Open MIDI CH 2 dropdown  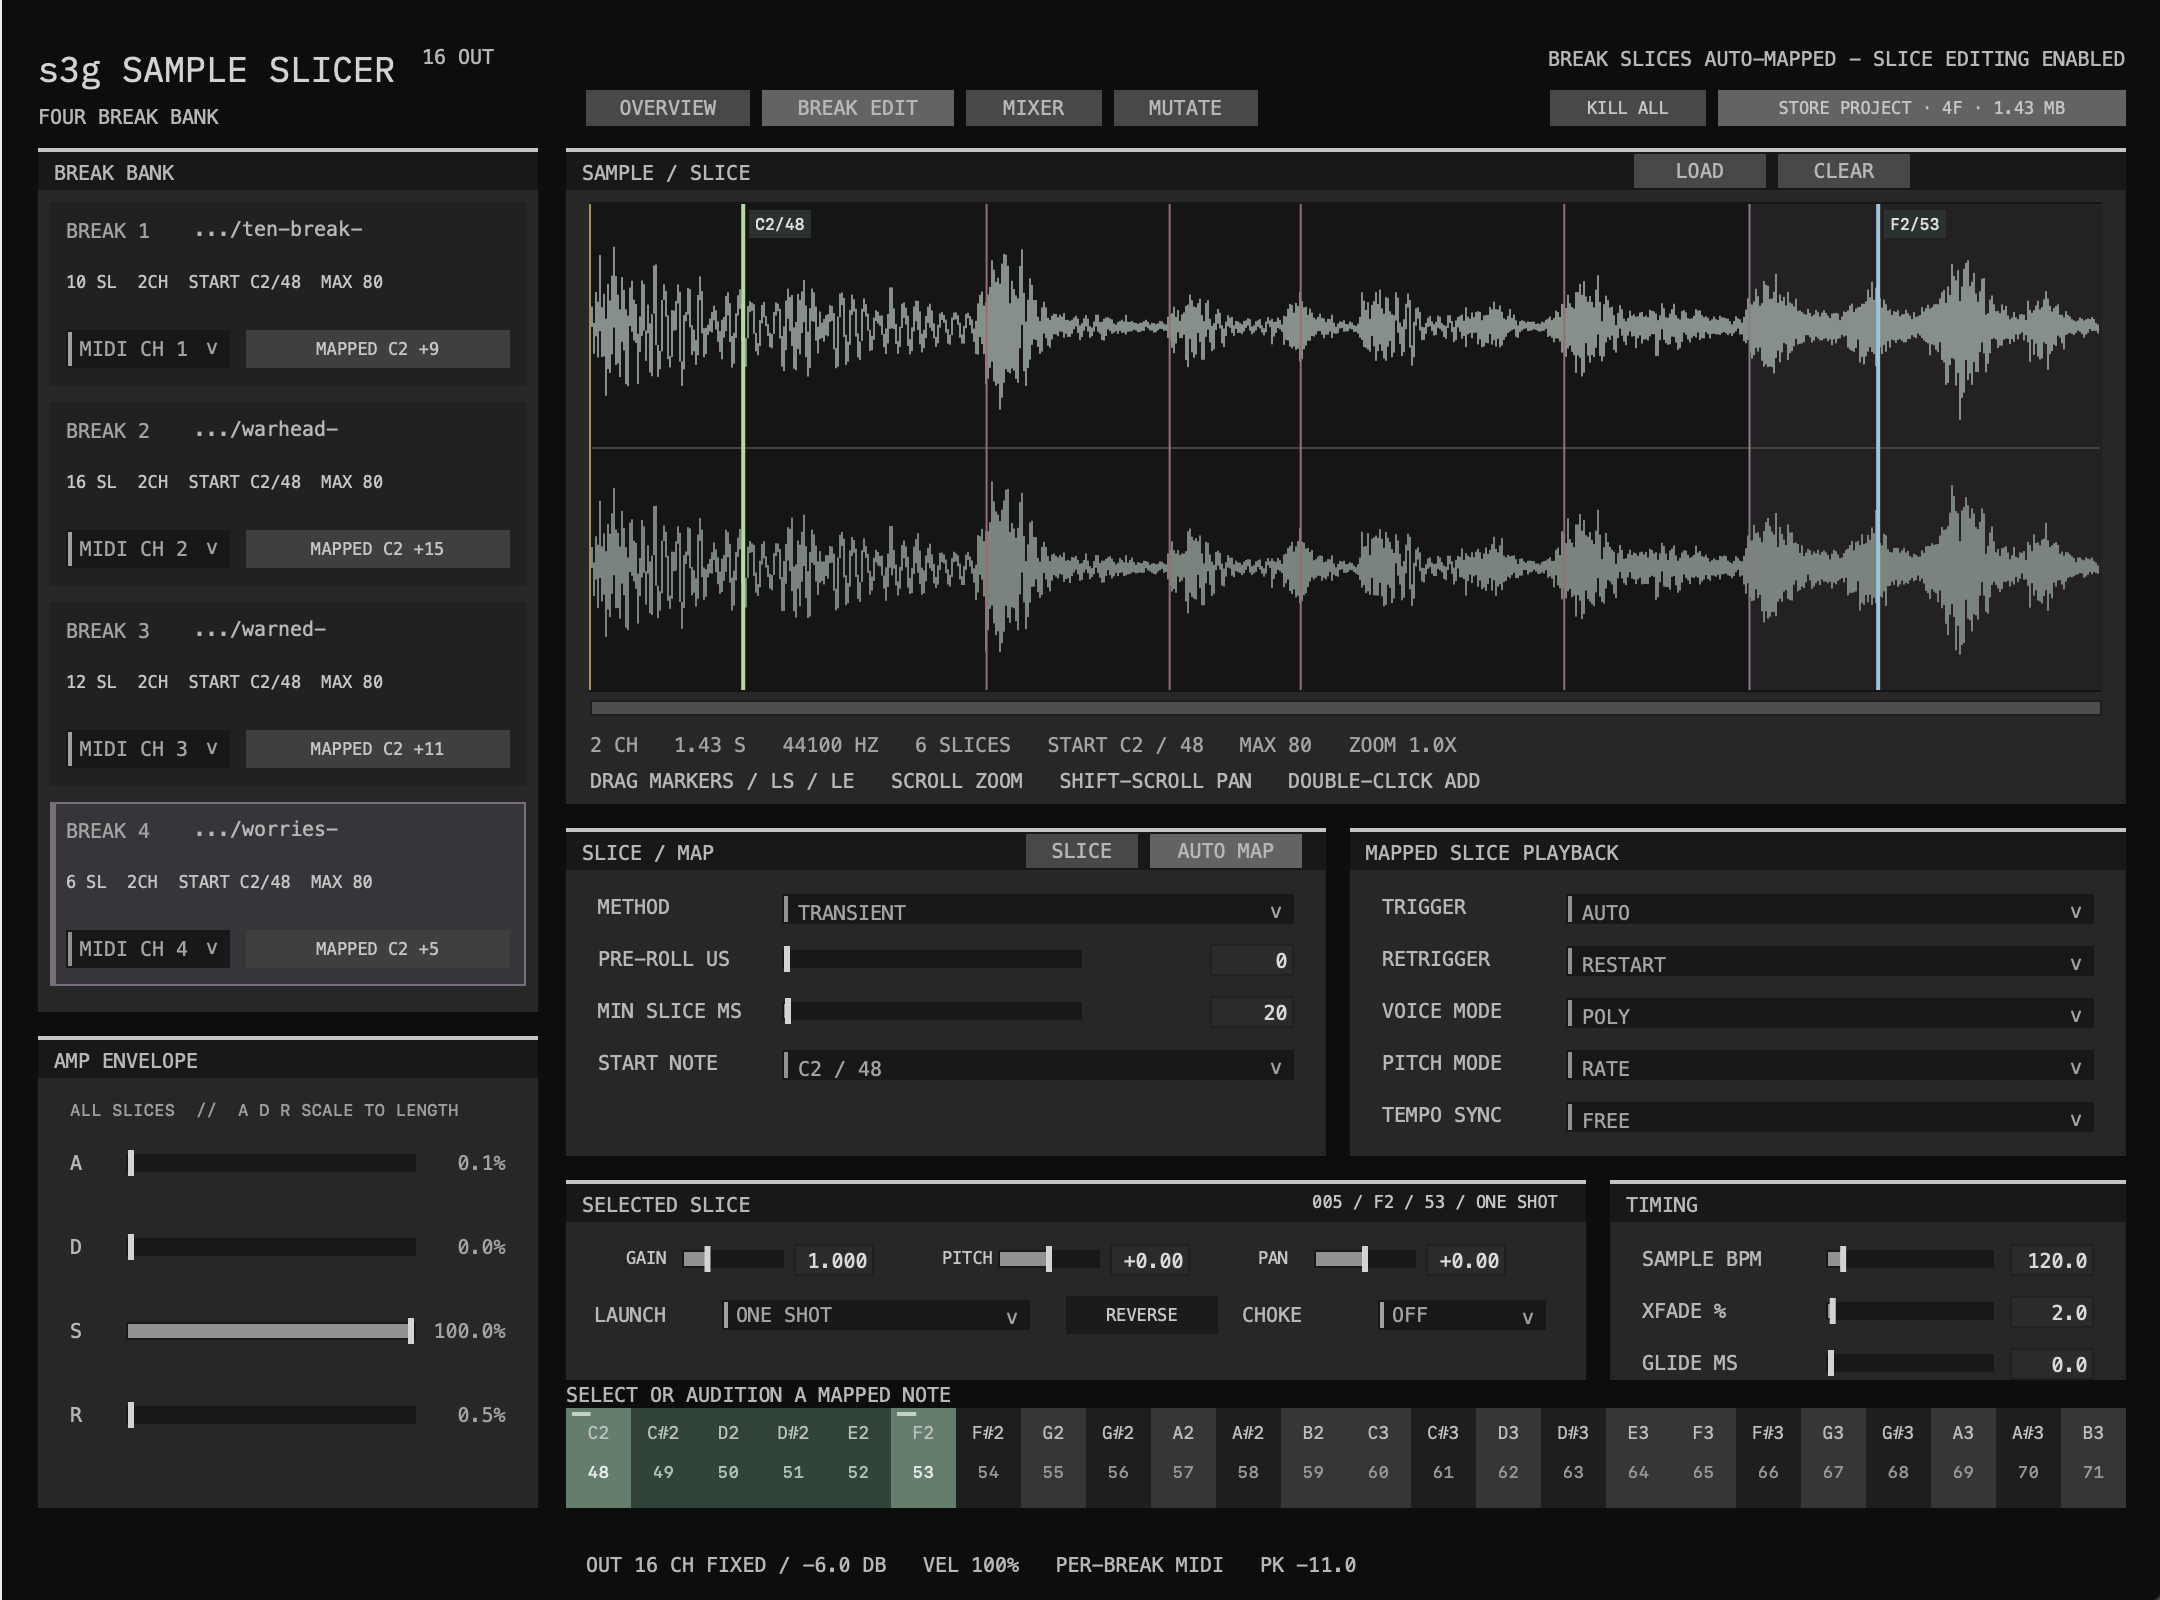coord(148,549)
